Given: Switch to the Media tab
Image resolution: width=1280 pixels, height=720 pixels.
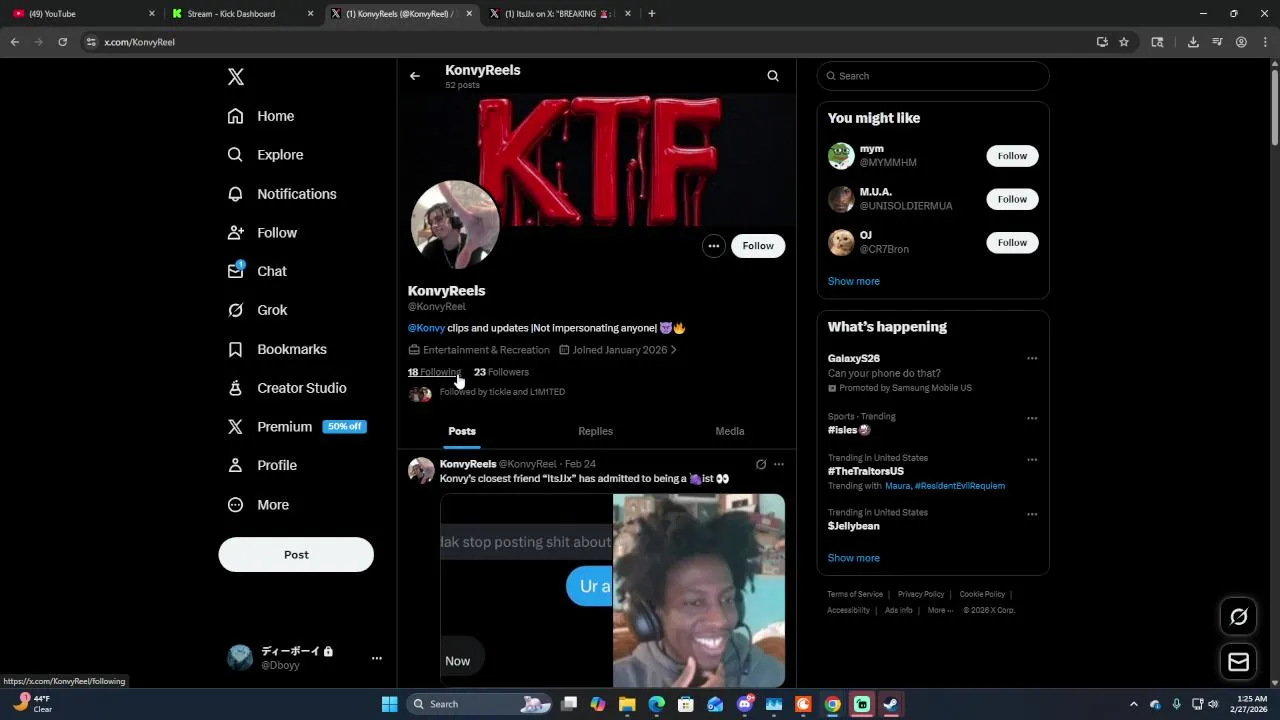Looking at the screenshot, I should pyautogui.click(x=730, y=431).
